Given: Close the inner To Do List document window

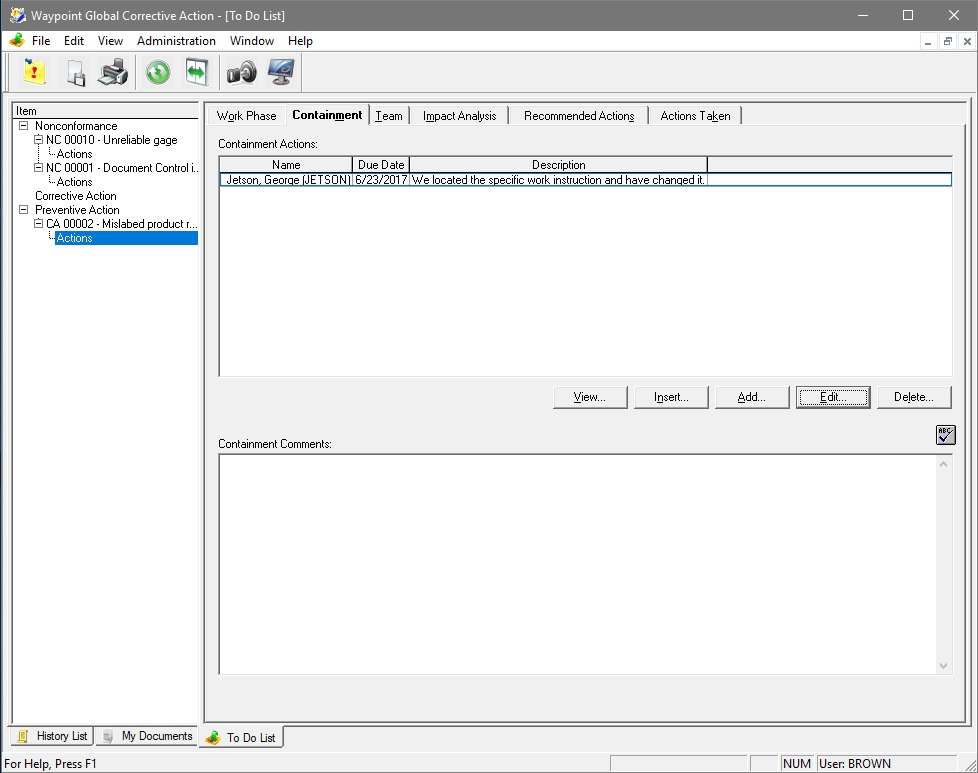Looking at the screenshot, I should [x=967, y=41].
